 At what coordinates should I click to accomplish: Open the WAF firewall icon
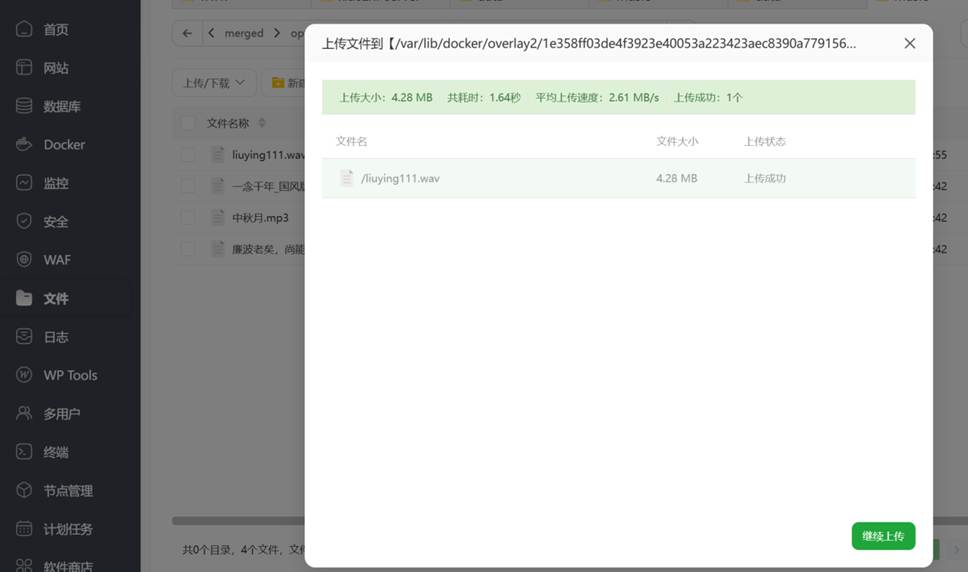pos(25,260)
